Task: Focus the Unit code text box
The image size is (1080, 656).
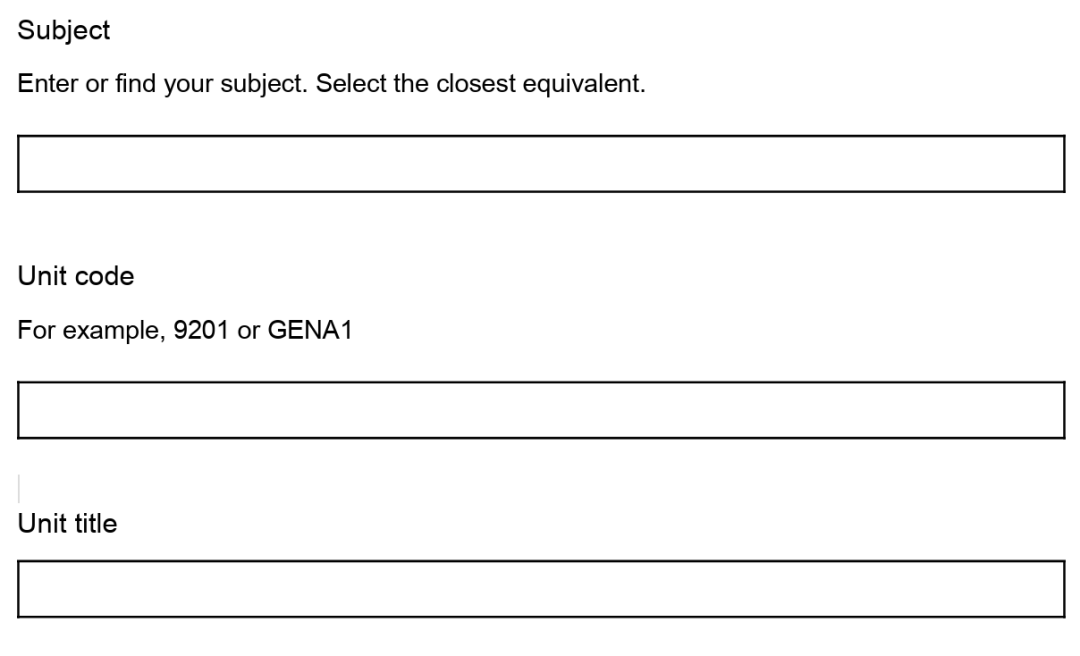Action: click(540, 410)
